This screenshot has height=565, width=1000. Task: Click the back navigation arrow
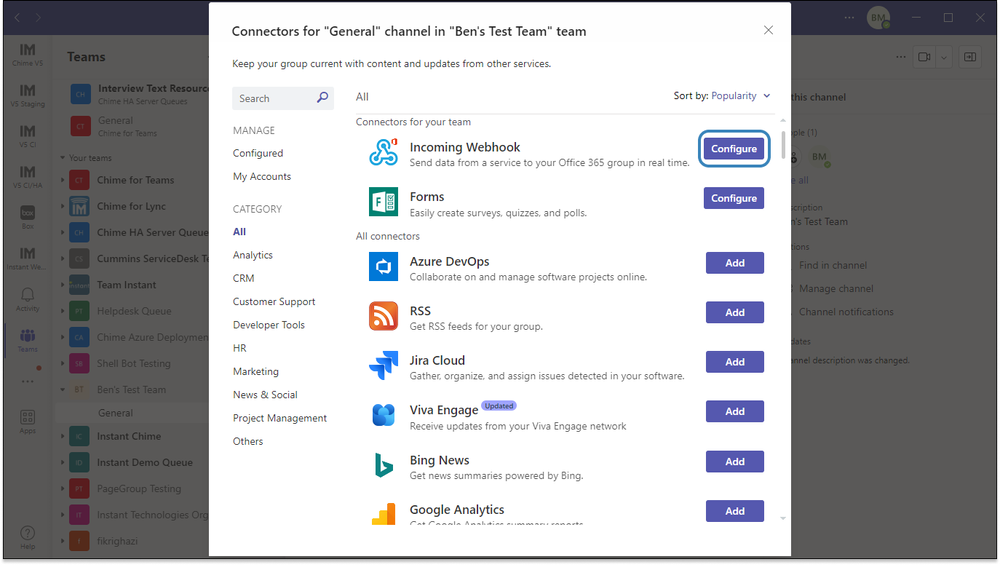point(17,18)
